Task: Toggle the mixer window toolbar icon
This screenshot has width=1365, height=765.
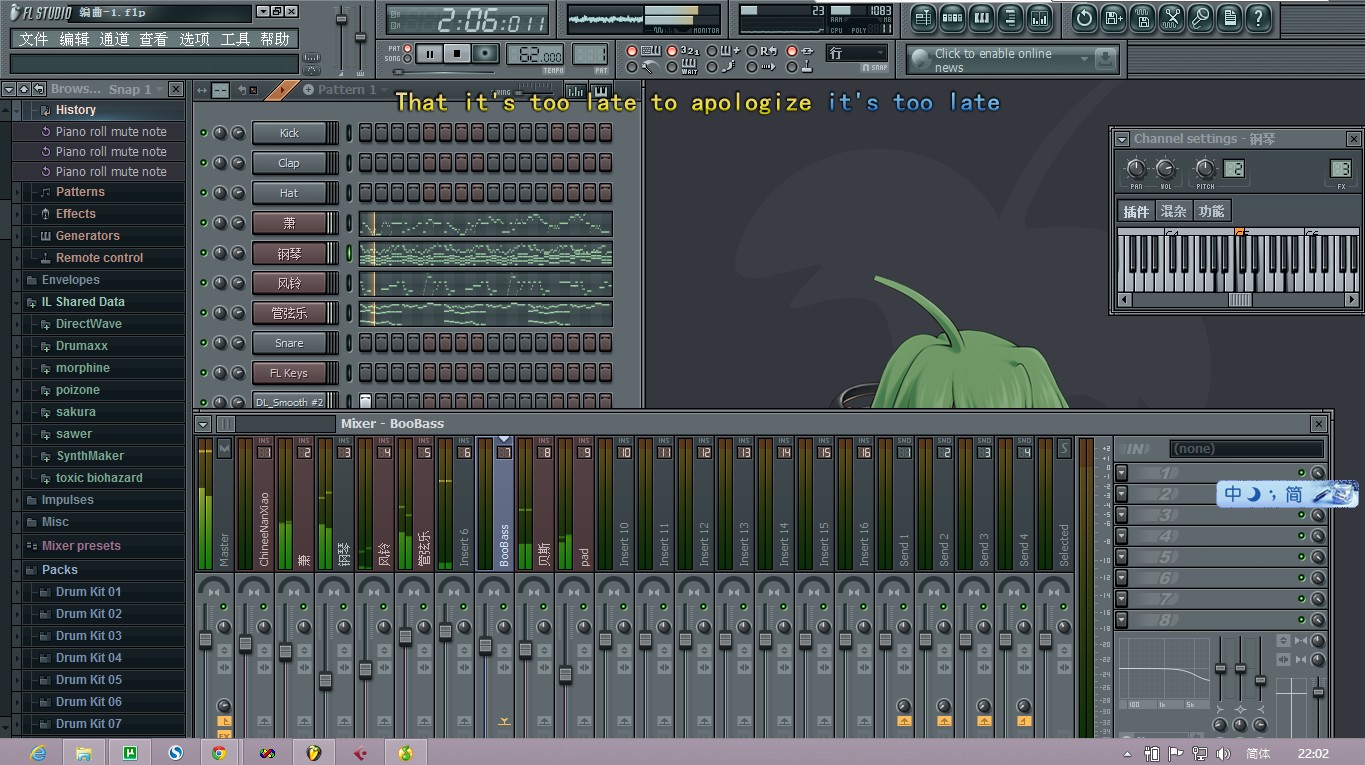Action: coord(1039,17)
